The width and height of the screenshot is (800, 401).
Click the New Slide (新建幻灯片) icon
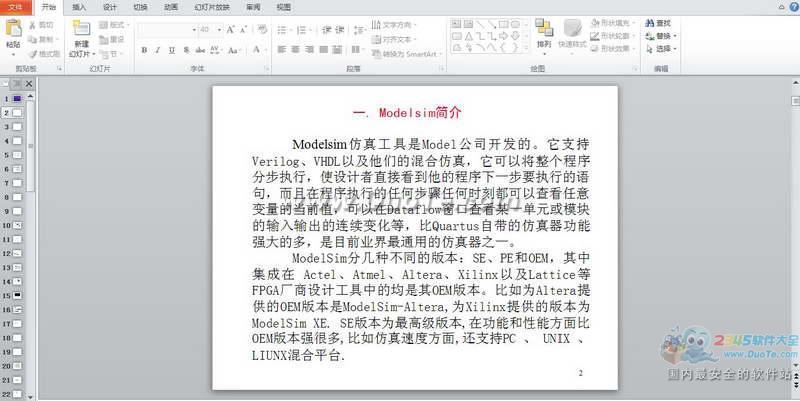(x=82, y=28)
